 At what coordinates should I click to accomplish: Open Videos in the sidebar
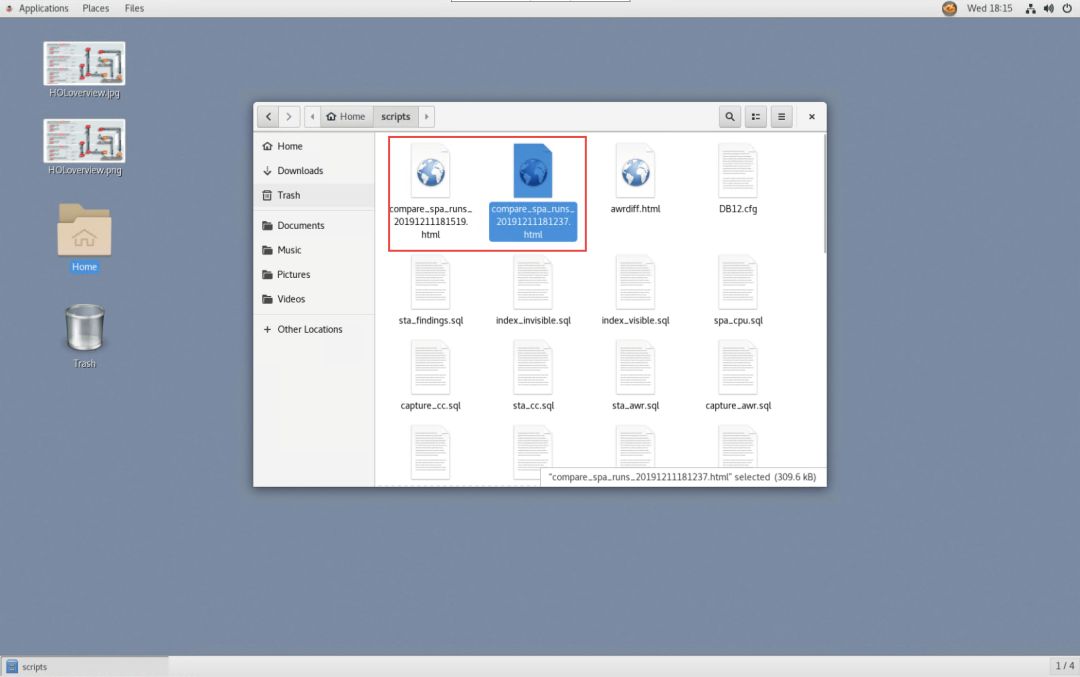[x=314, y=299]
